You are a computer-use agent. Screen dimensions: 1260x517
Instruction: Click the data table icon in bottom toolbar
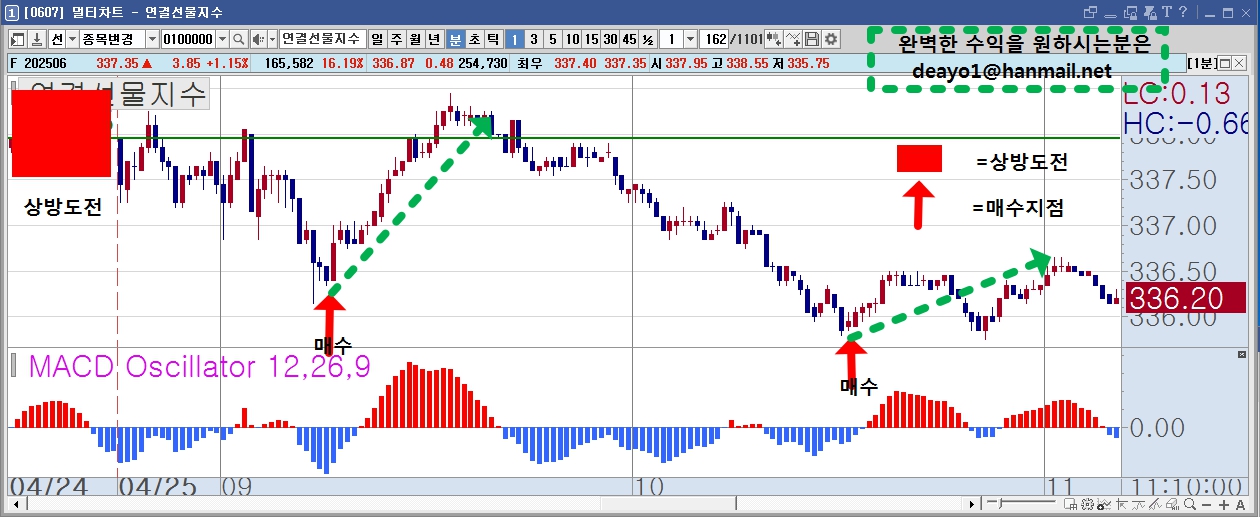click(1070, 504)
